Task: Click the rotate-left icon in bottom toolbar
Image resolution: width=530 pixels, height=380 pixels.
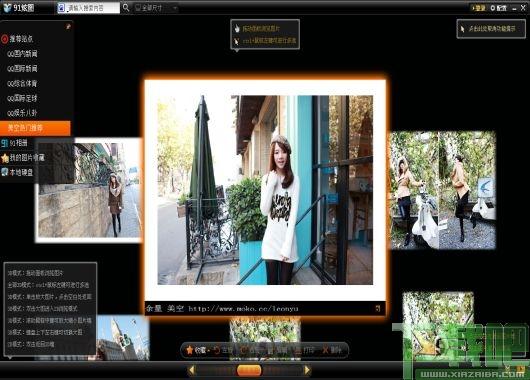Action: click(217, 350)
